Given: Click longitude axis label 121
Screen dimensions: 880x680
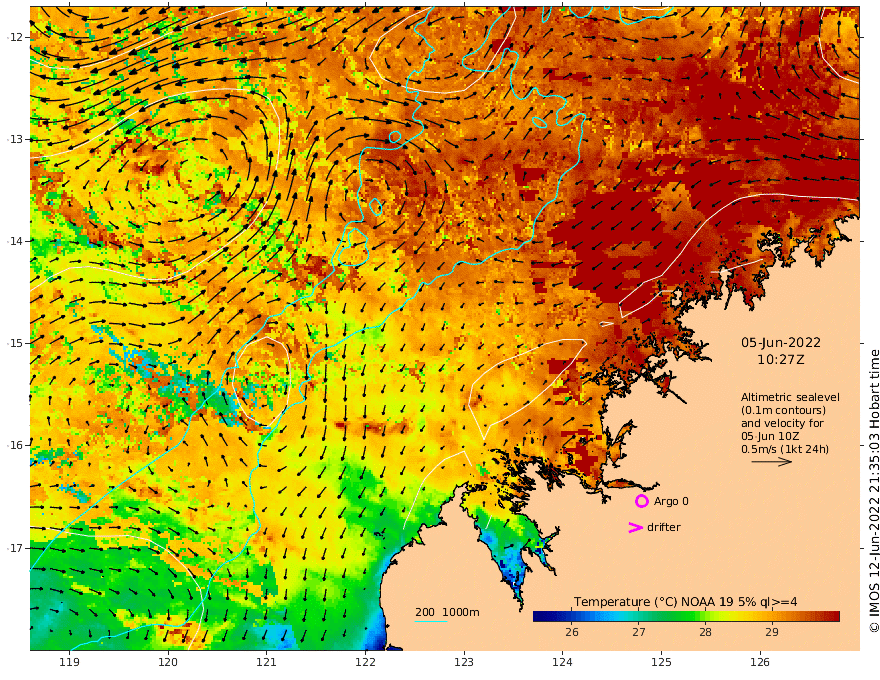Looking at the screenshot, I should (267, 662).
